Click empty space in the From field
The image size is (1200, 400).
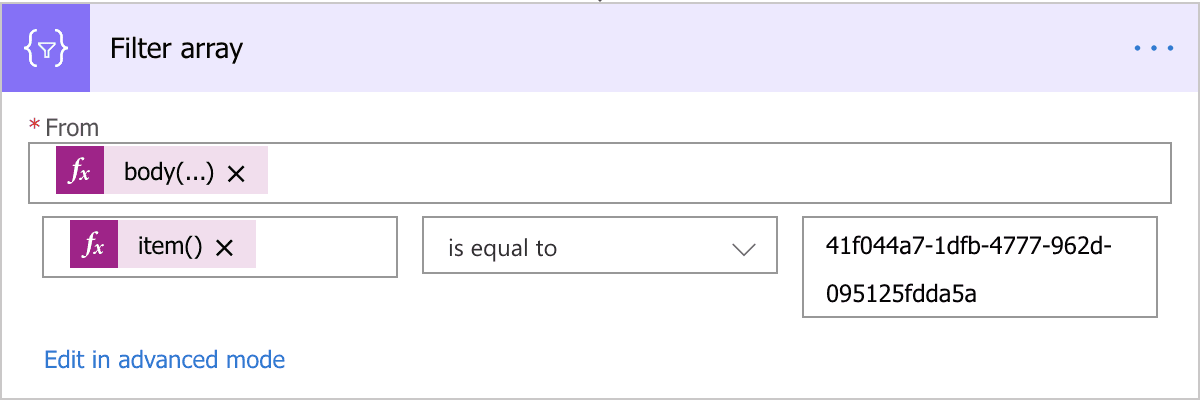point(700,173)
